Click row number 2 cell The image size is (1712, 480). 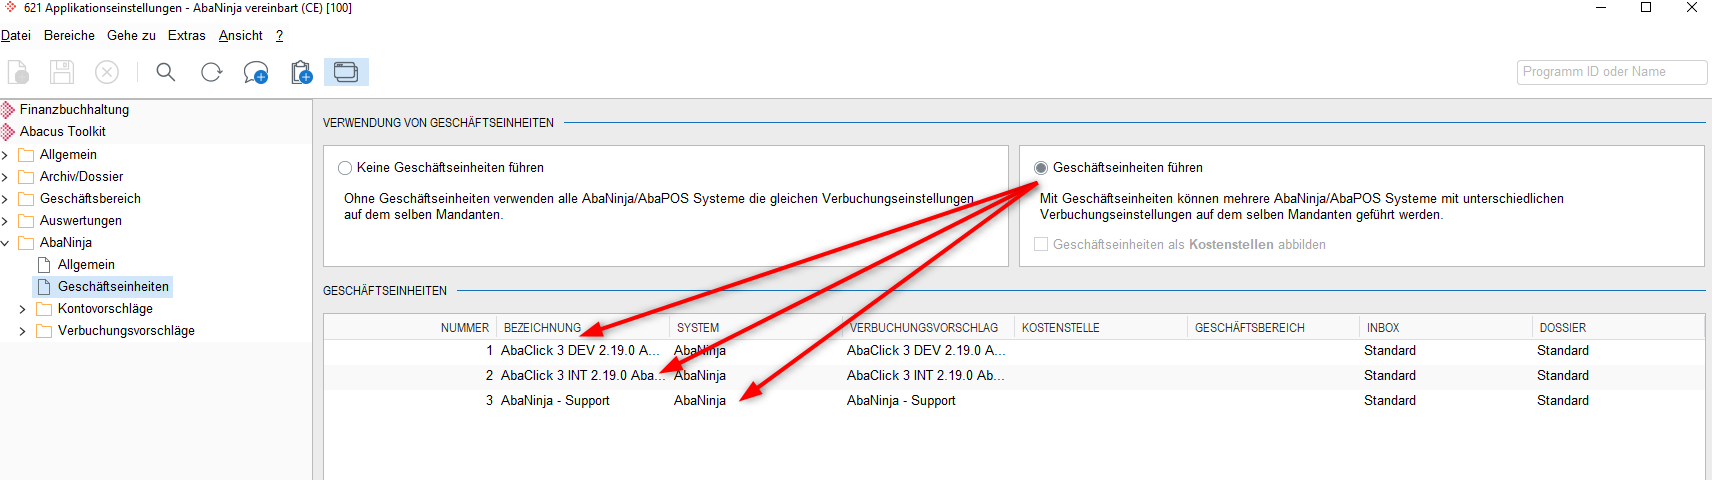coord(489,376)
